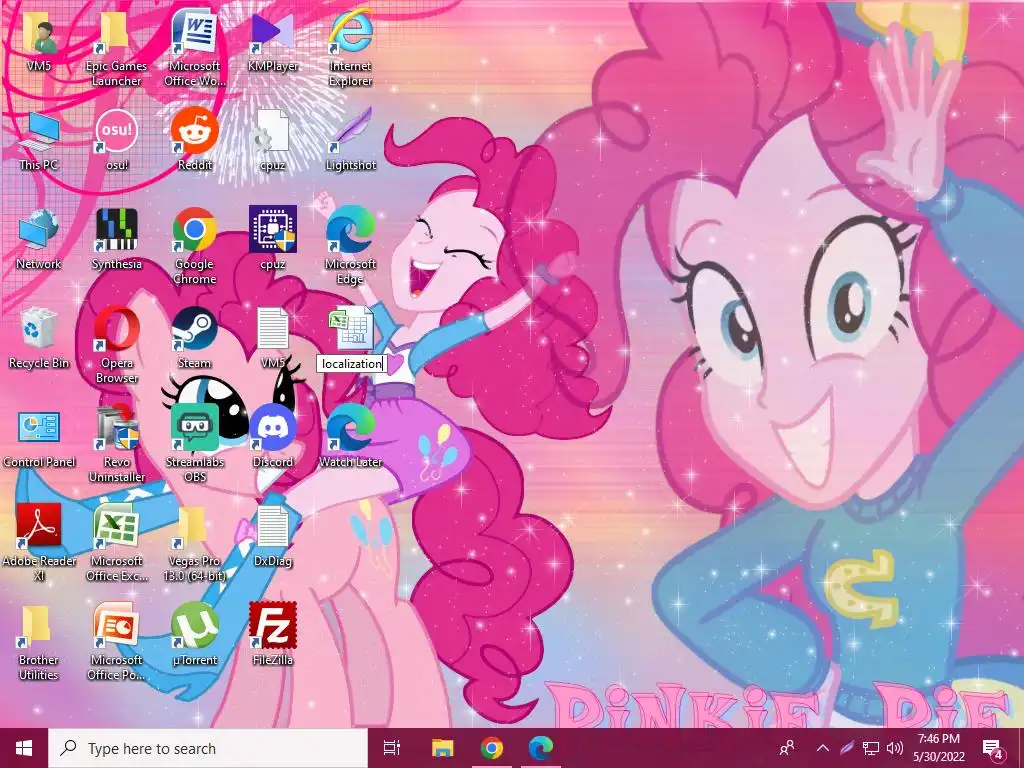Click the Lightshot feather tray icon
Viewport: 1024px width, 768px height.
[847, 748]
